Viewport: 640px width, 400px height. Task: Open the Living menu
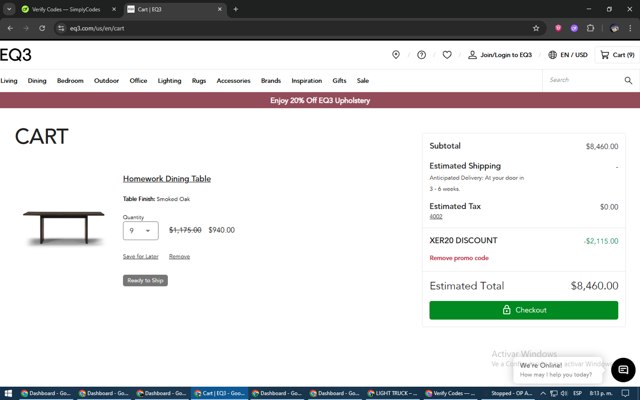(x=9, y=81)
